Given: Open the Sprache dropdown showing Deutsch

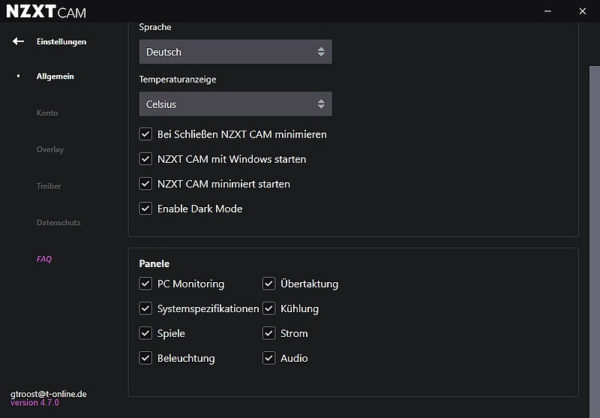Looking at the screenshot, I should [235, 52].
